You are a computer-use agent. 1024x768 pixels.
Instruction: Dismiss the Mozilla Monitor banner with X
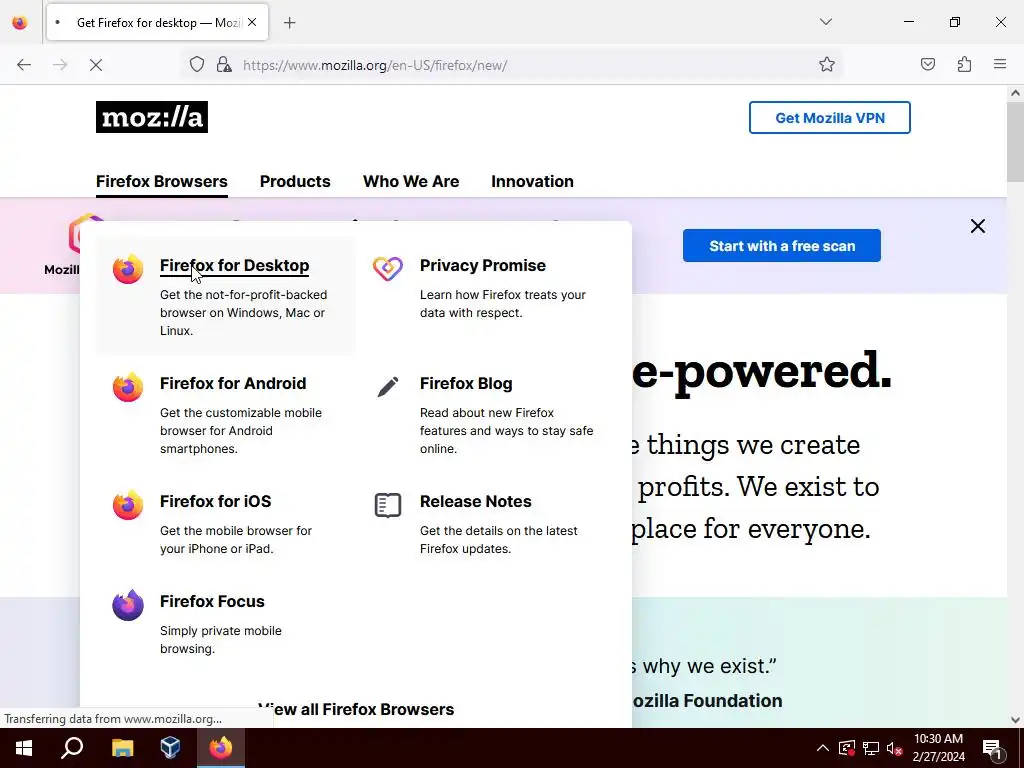[978, 226]
